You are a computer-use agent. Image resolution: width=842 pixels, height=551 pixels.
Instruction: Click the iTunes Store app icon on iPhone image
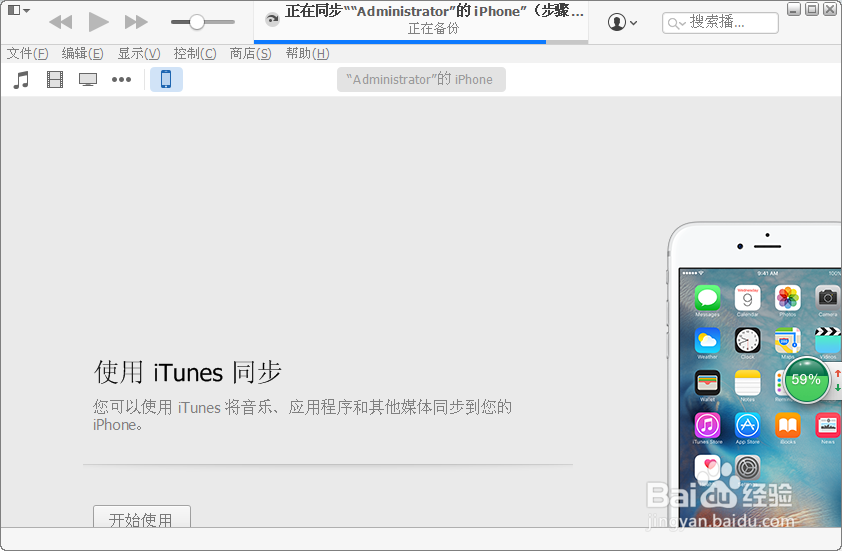coord(707,425)
